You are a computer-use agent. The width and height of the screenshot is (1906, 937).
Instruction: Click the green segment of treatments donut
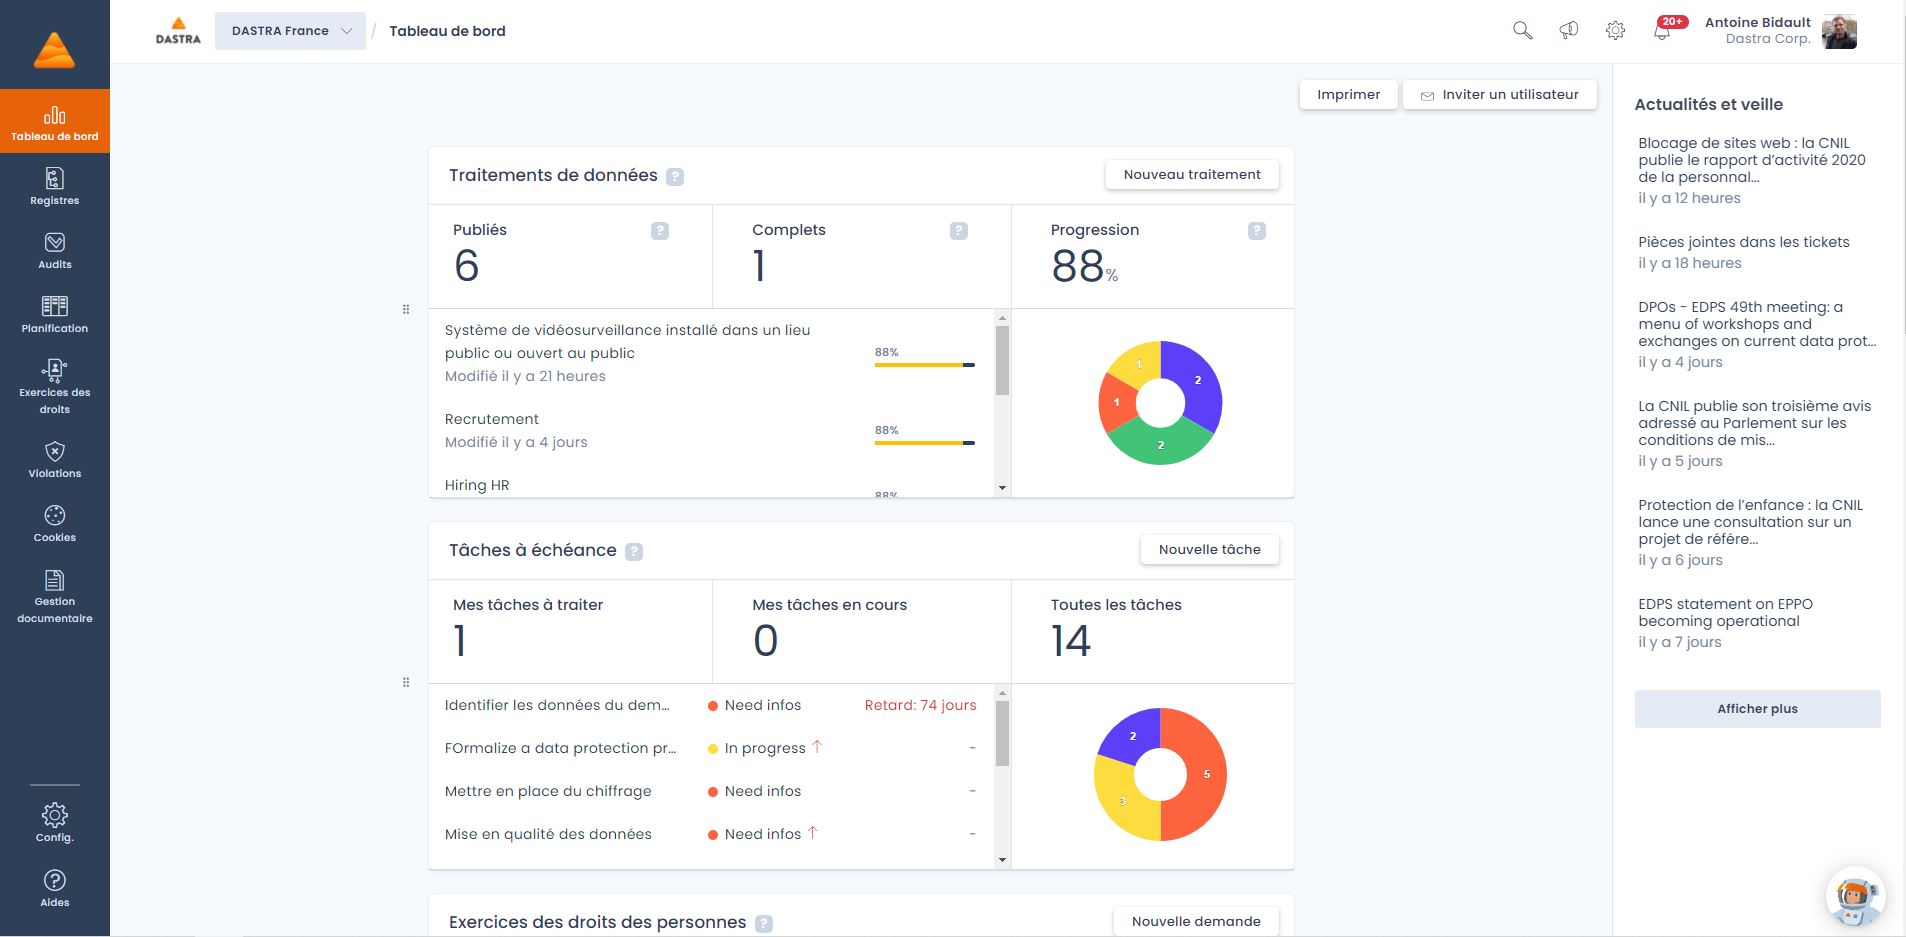[x=1160, y=444]
